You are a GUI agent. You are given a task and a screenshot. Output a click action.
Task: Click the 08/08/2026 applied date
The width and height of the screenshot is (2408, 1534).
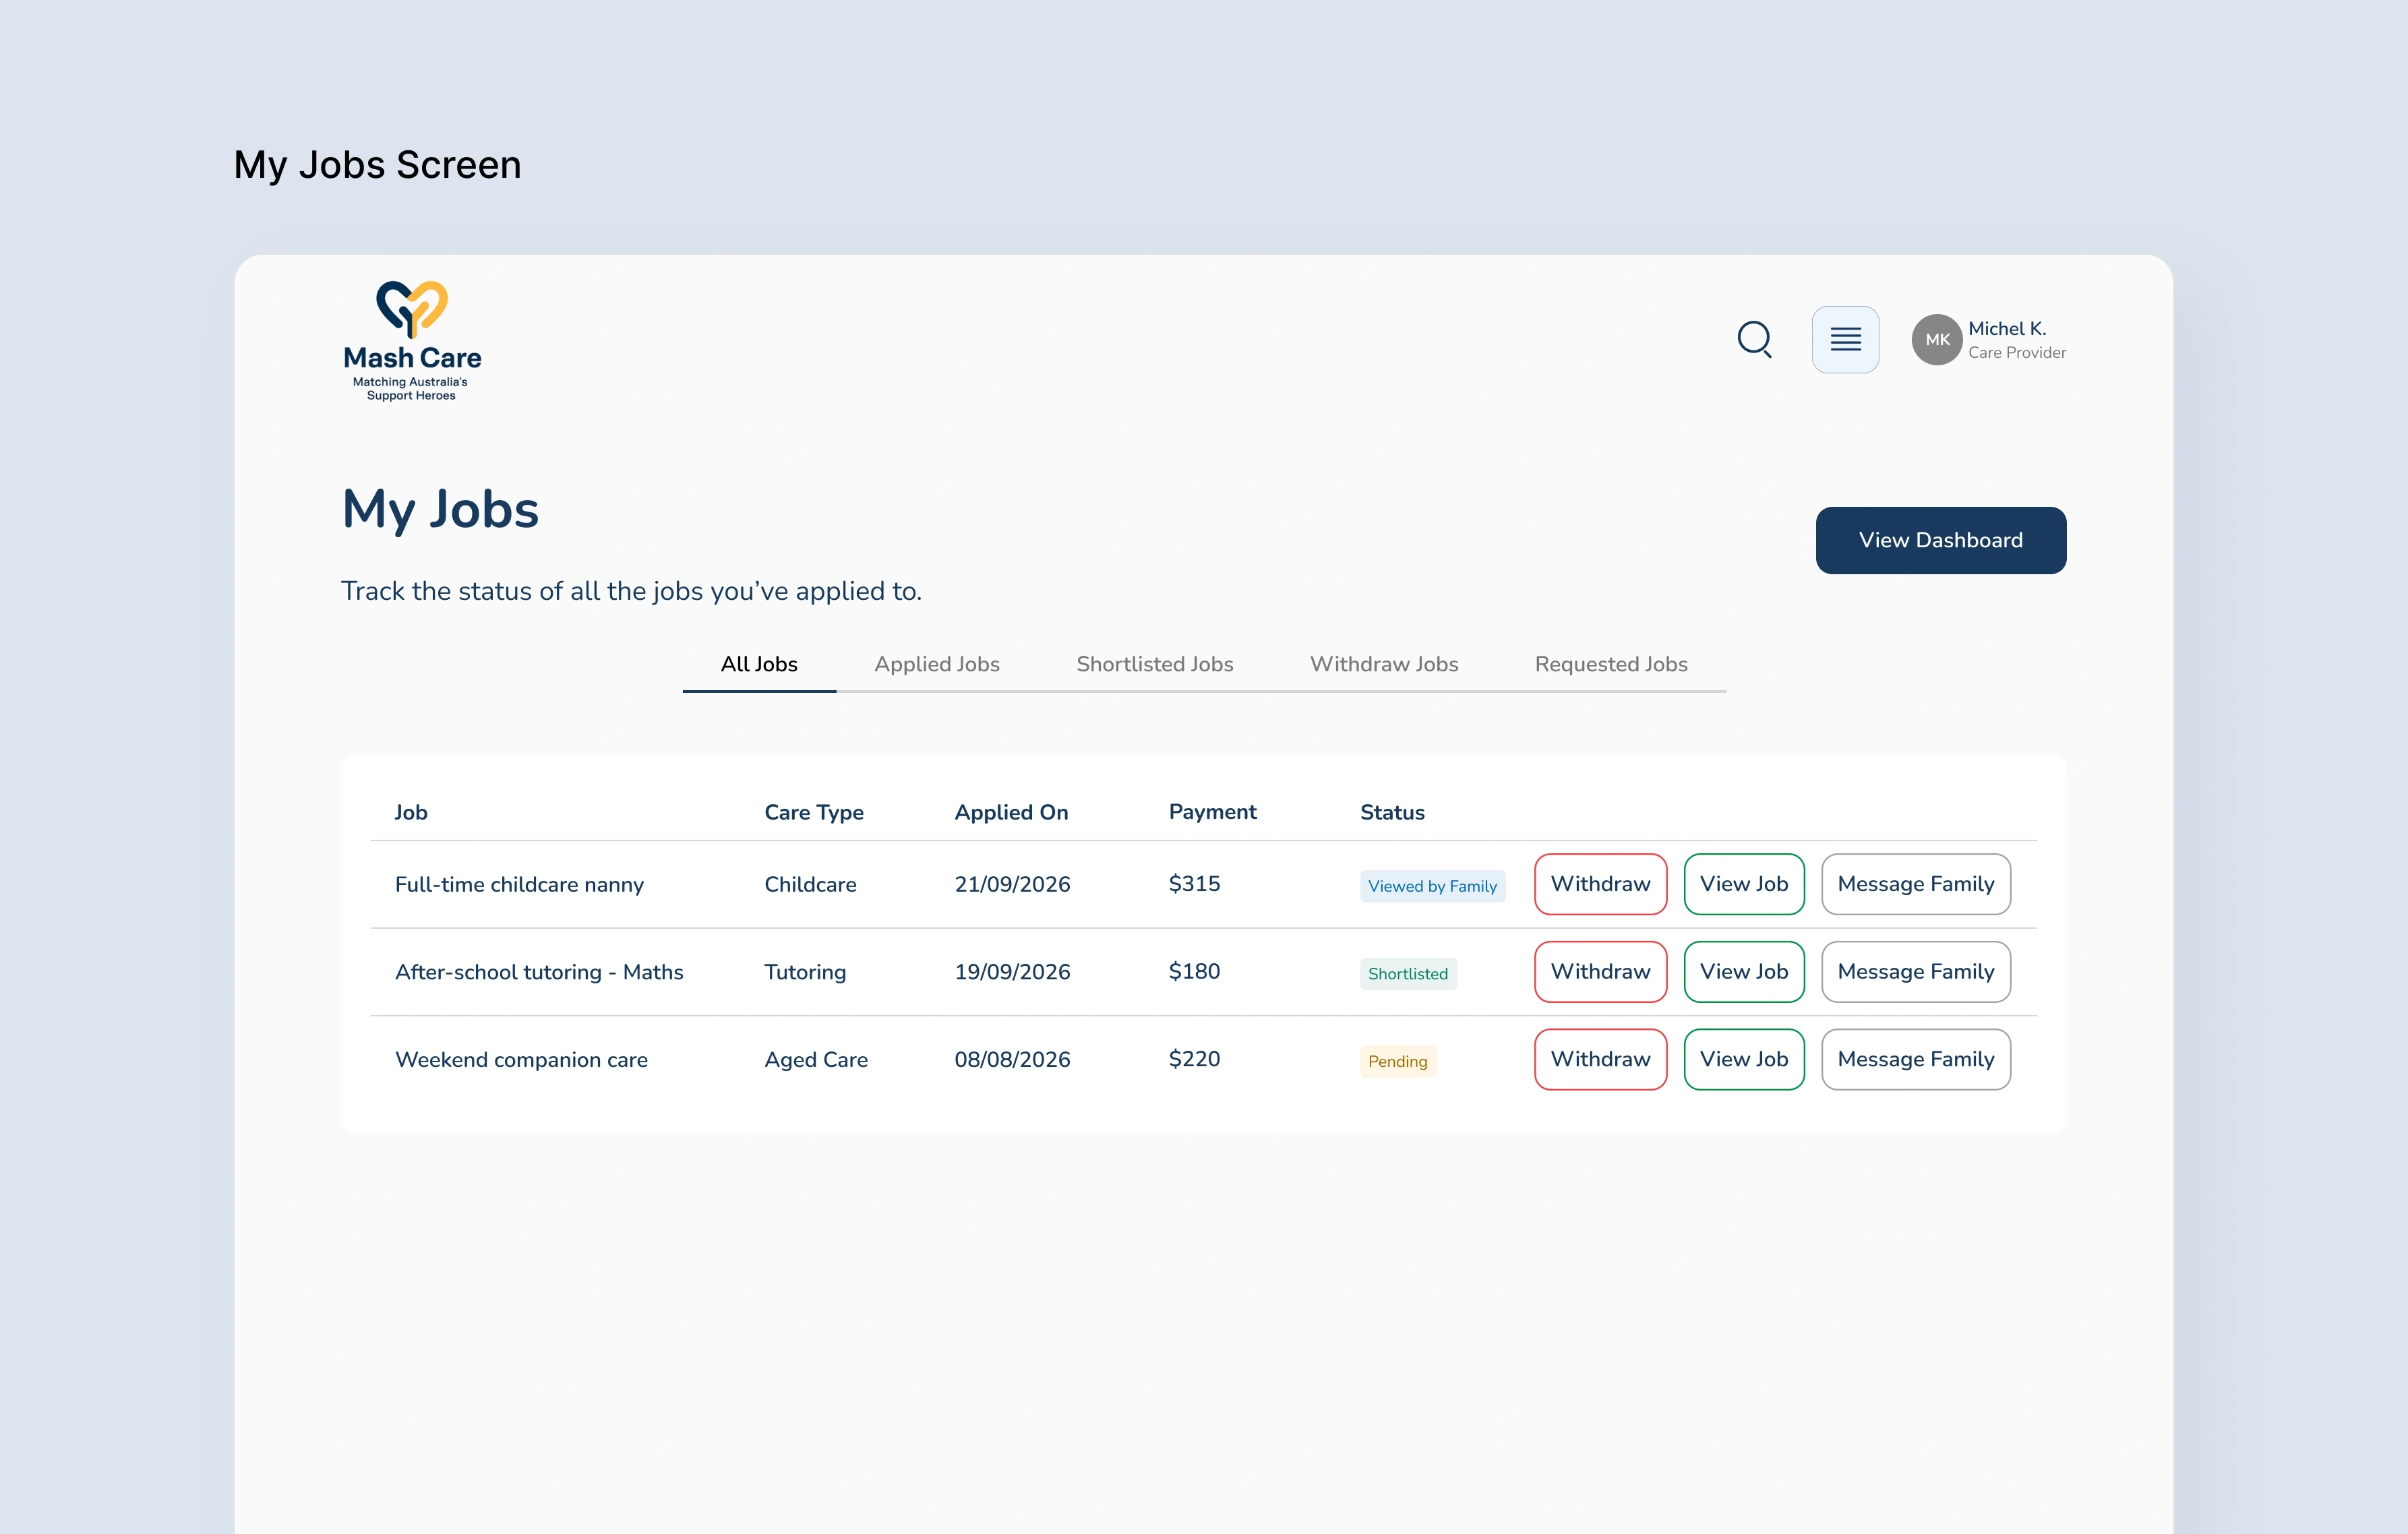point(1012,1059)
